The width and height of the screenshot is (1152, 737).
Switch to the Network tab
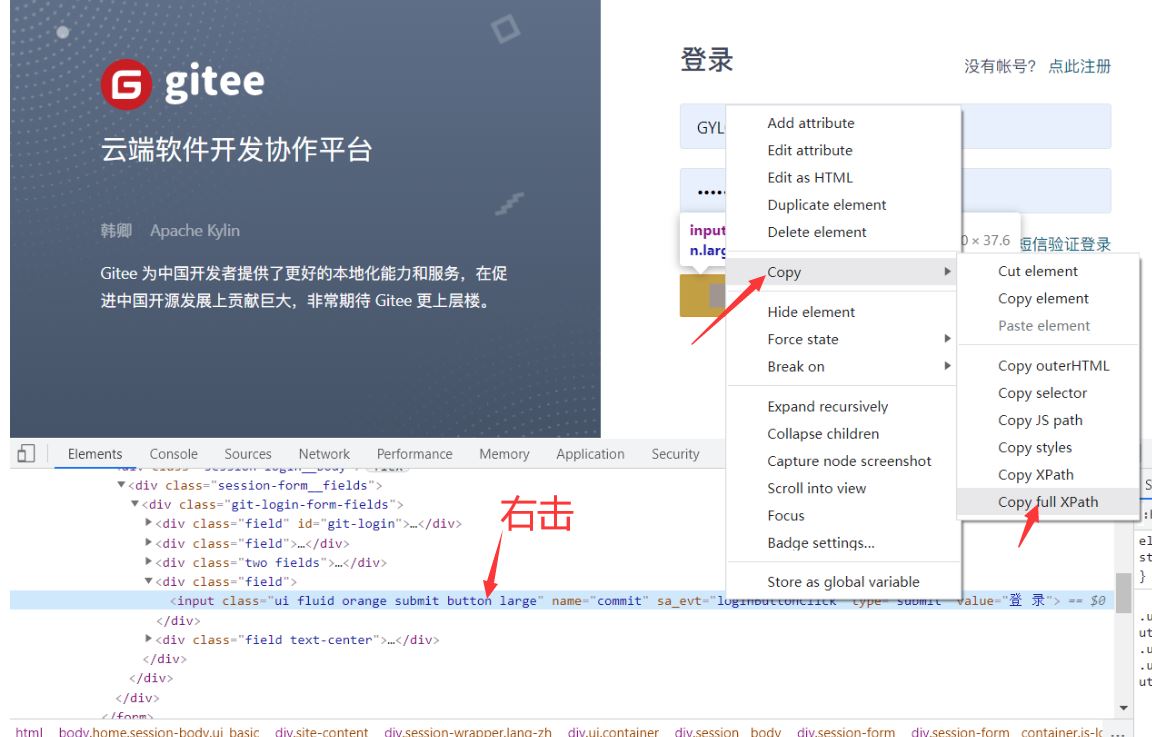[x=323, y=453]
